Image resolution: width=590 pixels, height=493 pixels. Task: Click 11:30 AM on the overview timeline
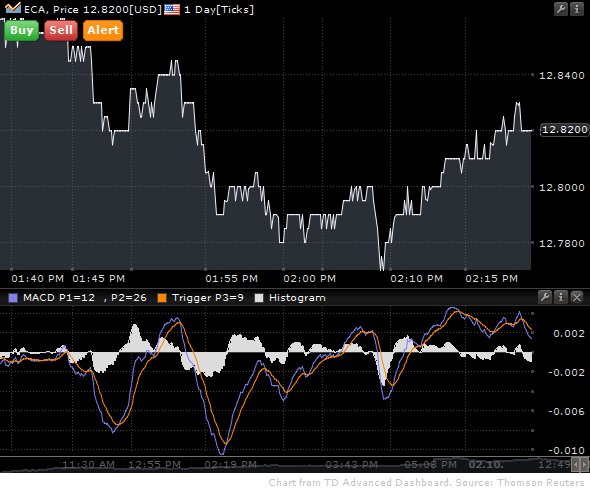point(88,465)
